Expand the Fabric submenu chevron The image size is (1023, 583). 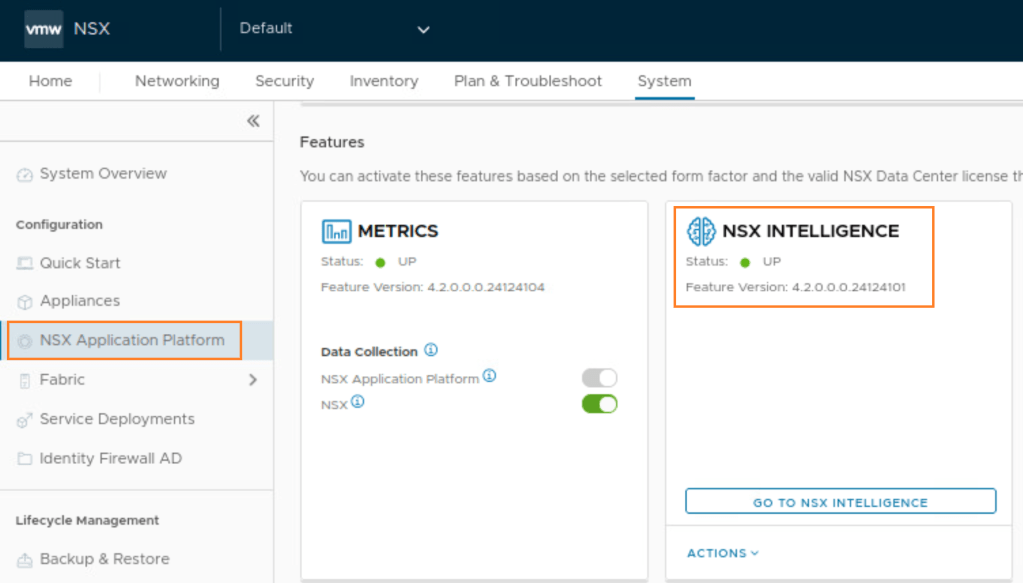point(252,380)
